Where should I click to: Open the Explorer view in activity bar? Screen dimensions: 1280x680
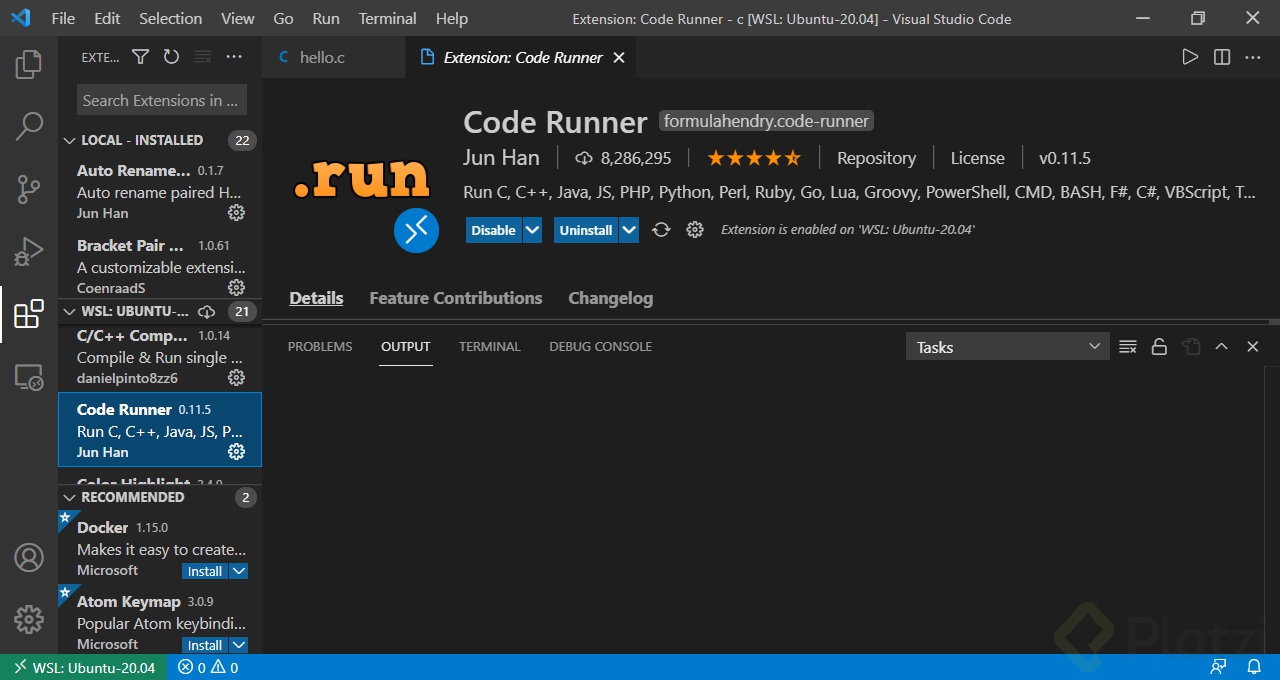[29, 65]
